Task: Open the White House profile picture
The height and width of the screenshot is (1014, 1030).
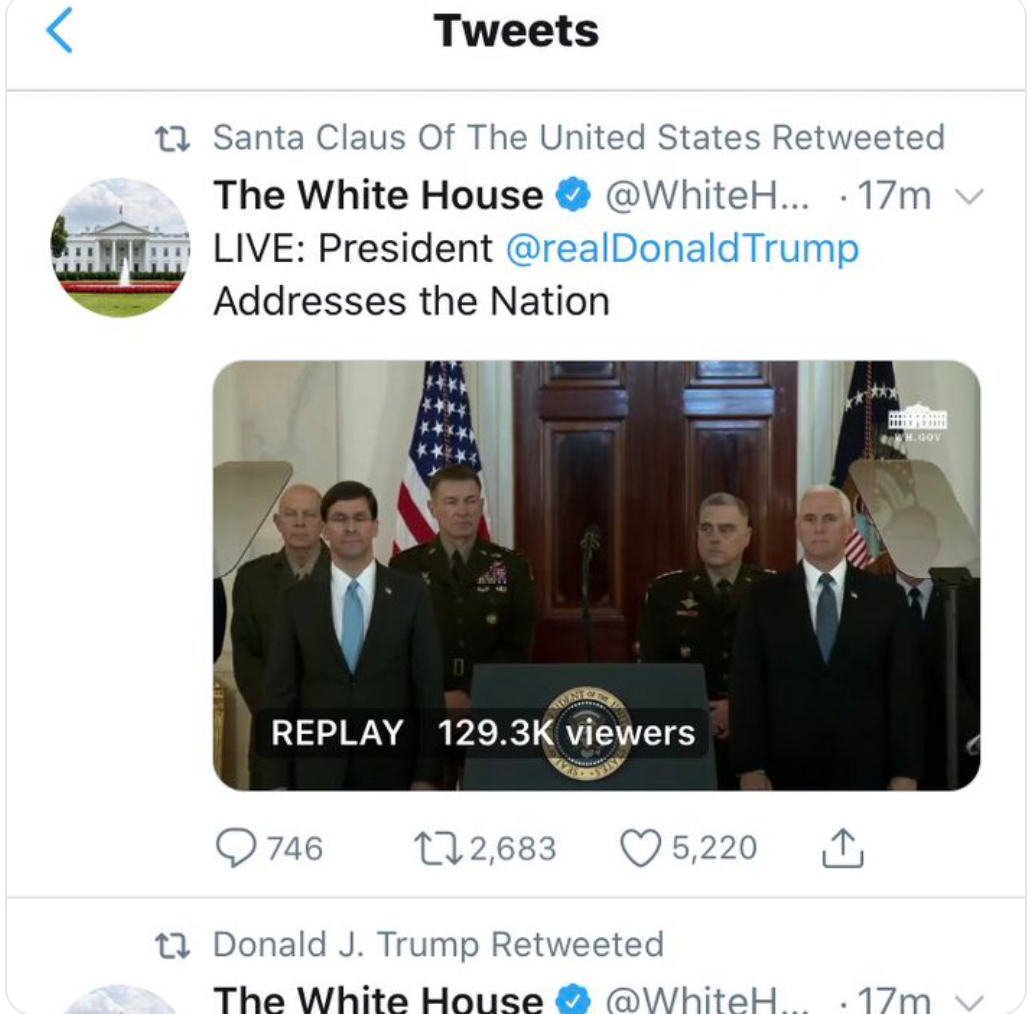Action: pyautogui.click(x=120, y=247)
